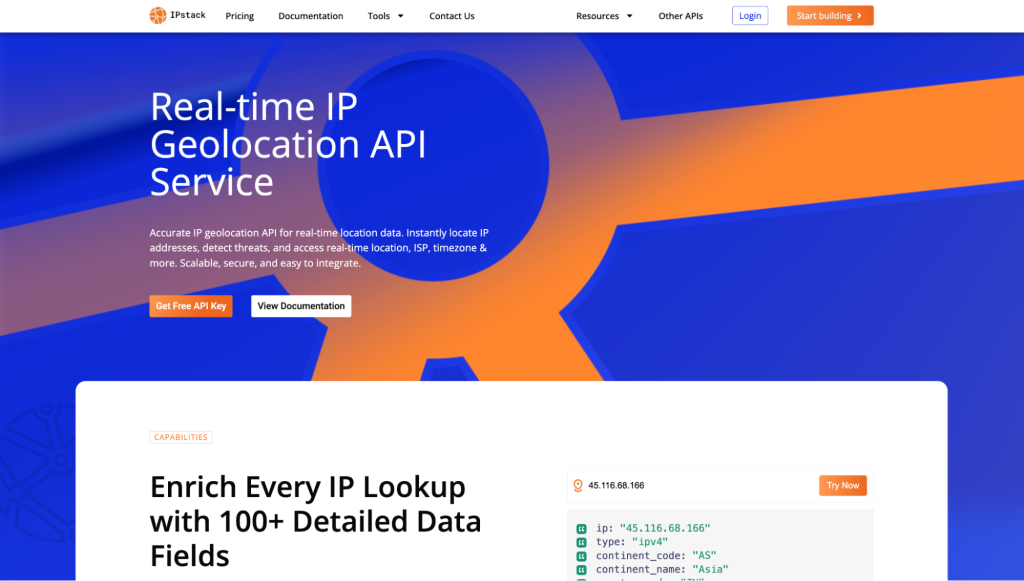The width and height of the screenshot is (1024, 581).
Task: Click the CAPABILITIES tag label
Action: 181,437
